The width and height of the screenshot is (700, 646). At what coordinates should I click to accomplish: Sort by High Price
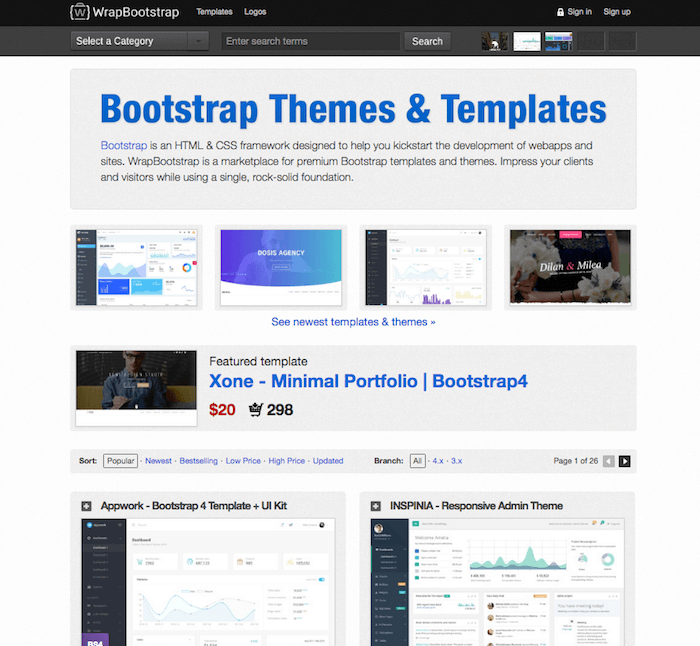tap(287, 461)
